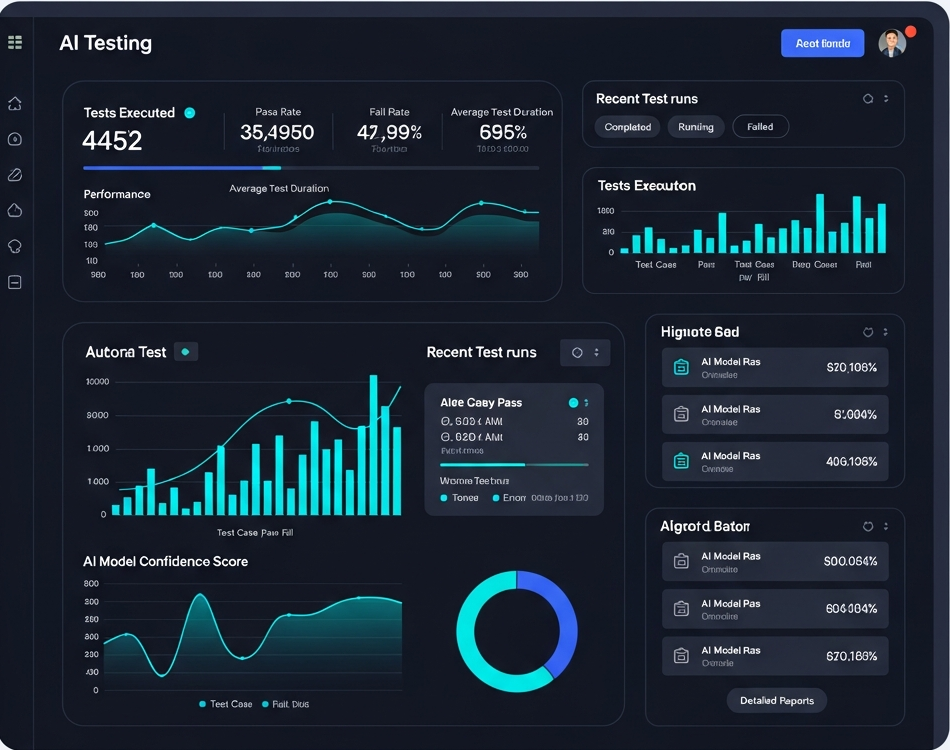This screenshot has height=750, width=950.
Task: Click the pen edit icon in the sidebar
Action: point(15,175)
